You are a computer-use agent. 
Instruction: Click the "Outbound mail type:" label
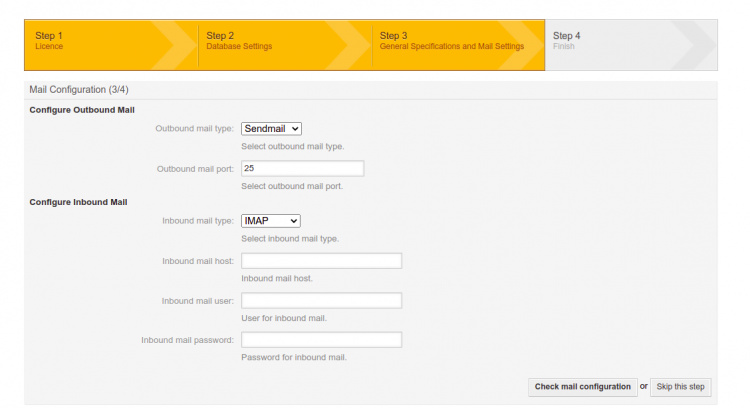194,129
